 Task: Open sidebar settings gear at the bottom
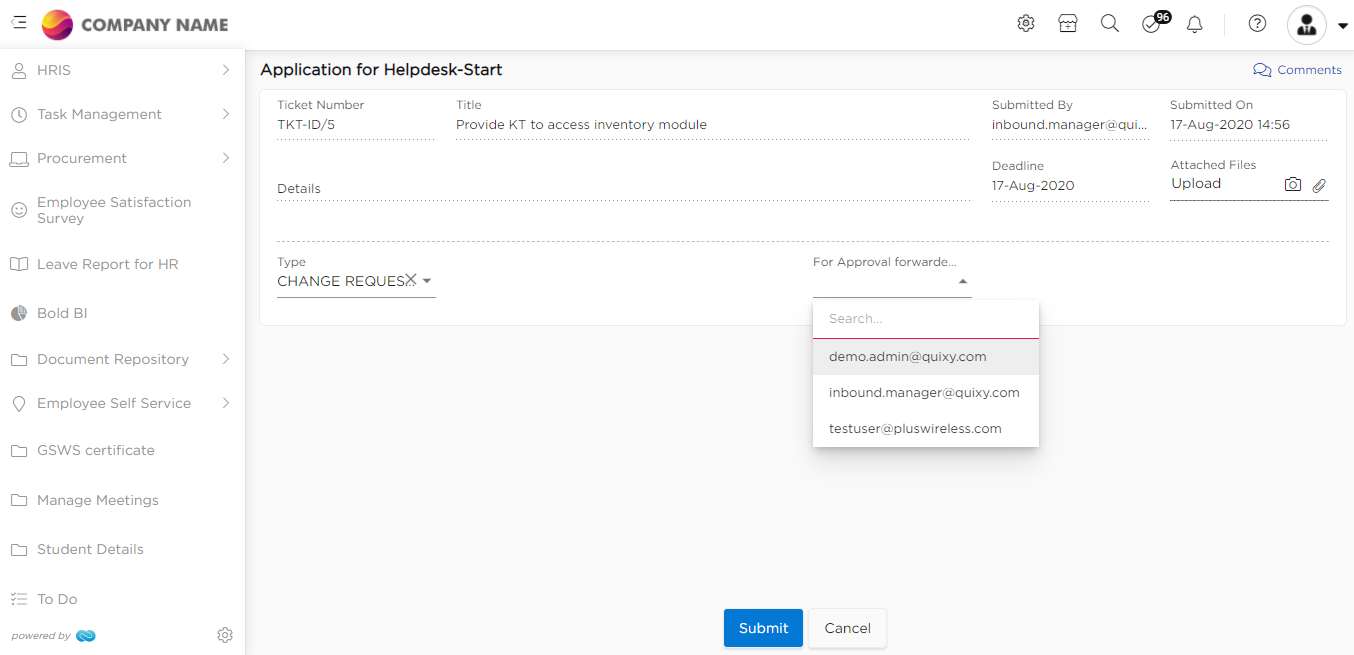coord(225,635)
